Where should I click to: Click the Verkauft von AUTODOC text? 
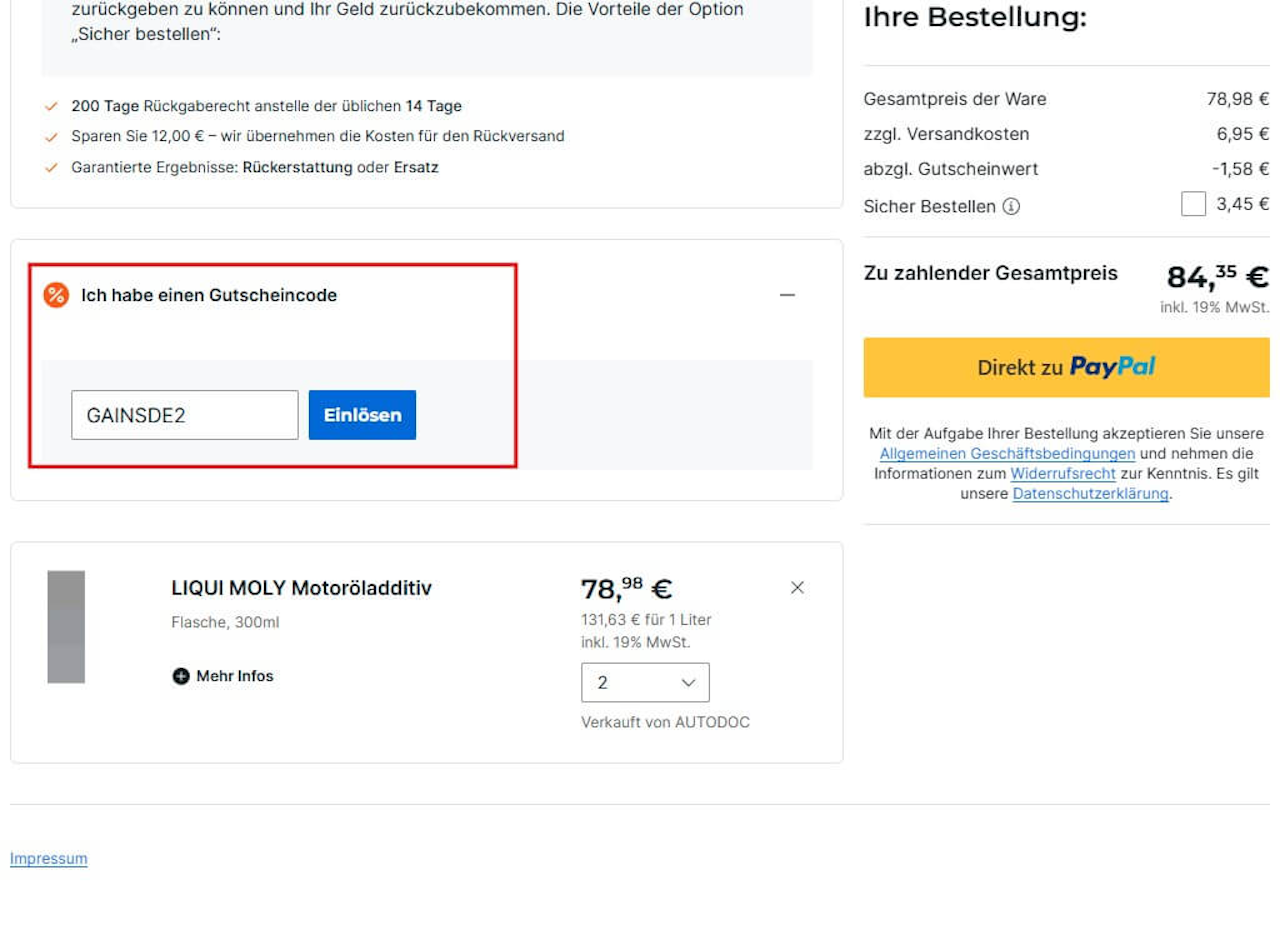(665, 722)
